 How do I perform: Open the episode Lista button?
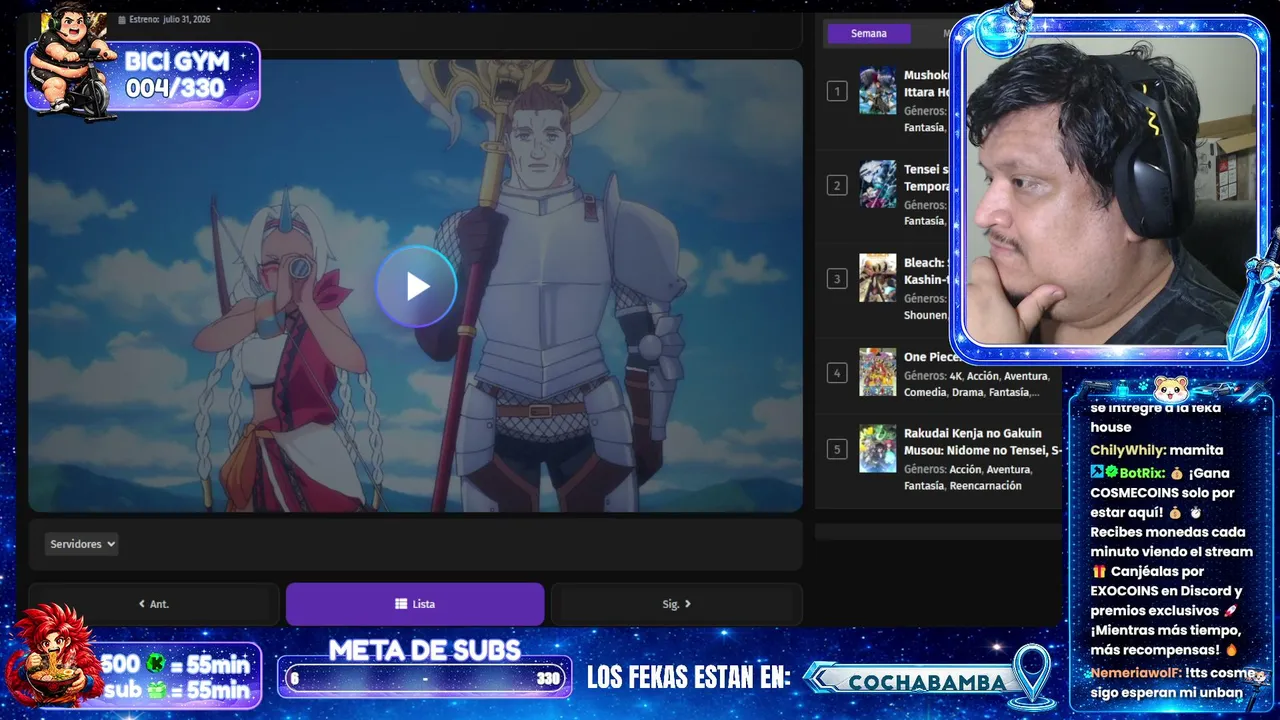click(x=415, y=604)
